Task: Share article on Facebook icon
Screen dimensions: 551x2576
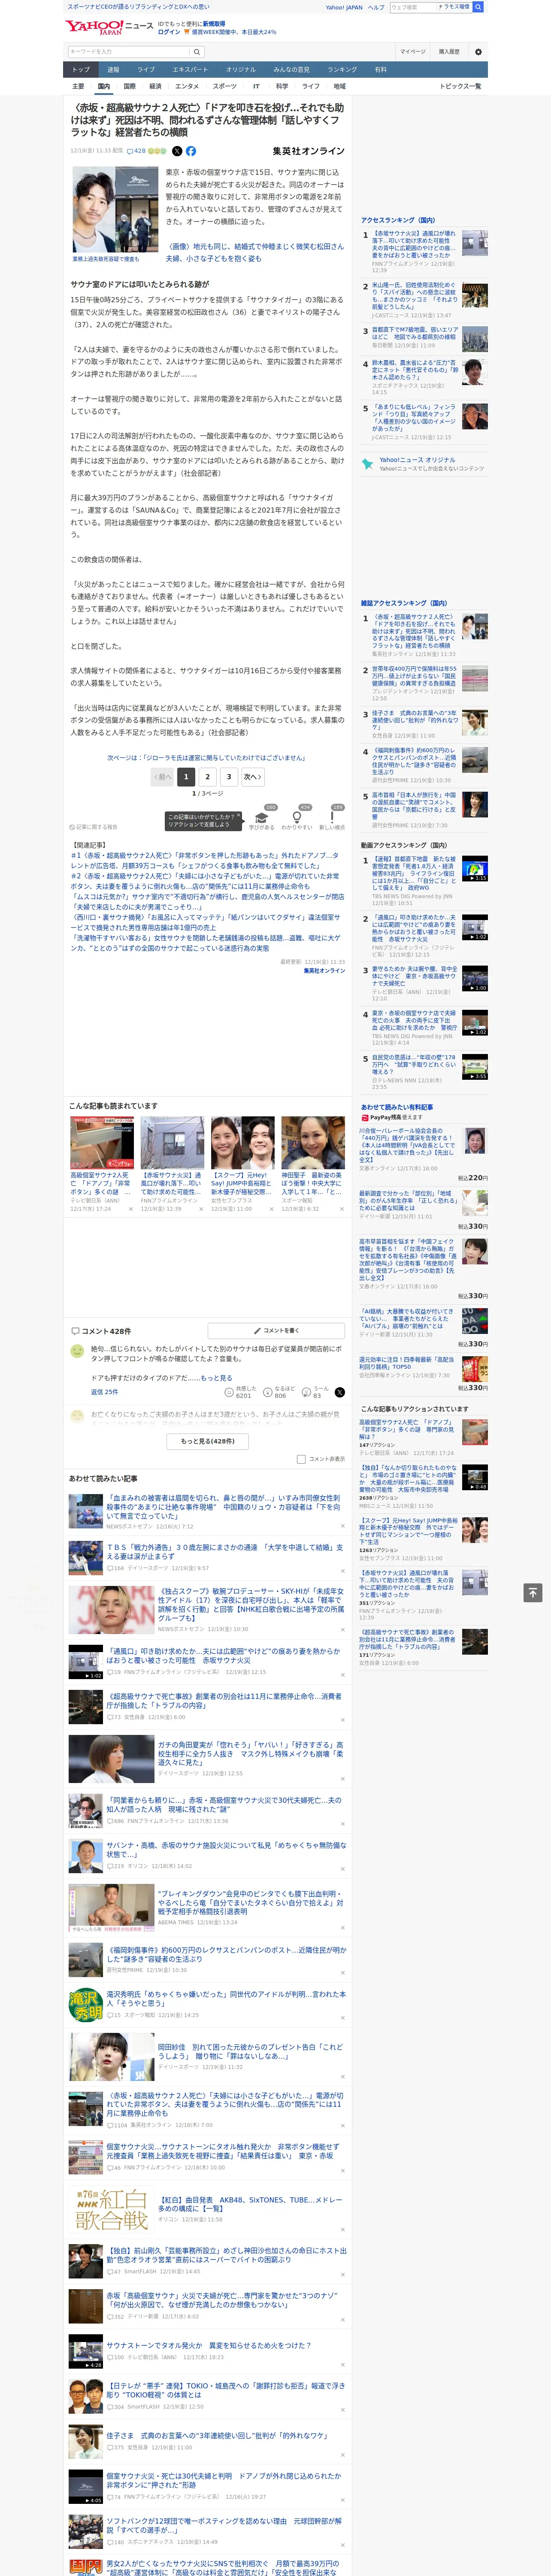Action: pos(191,151)
